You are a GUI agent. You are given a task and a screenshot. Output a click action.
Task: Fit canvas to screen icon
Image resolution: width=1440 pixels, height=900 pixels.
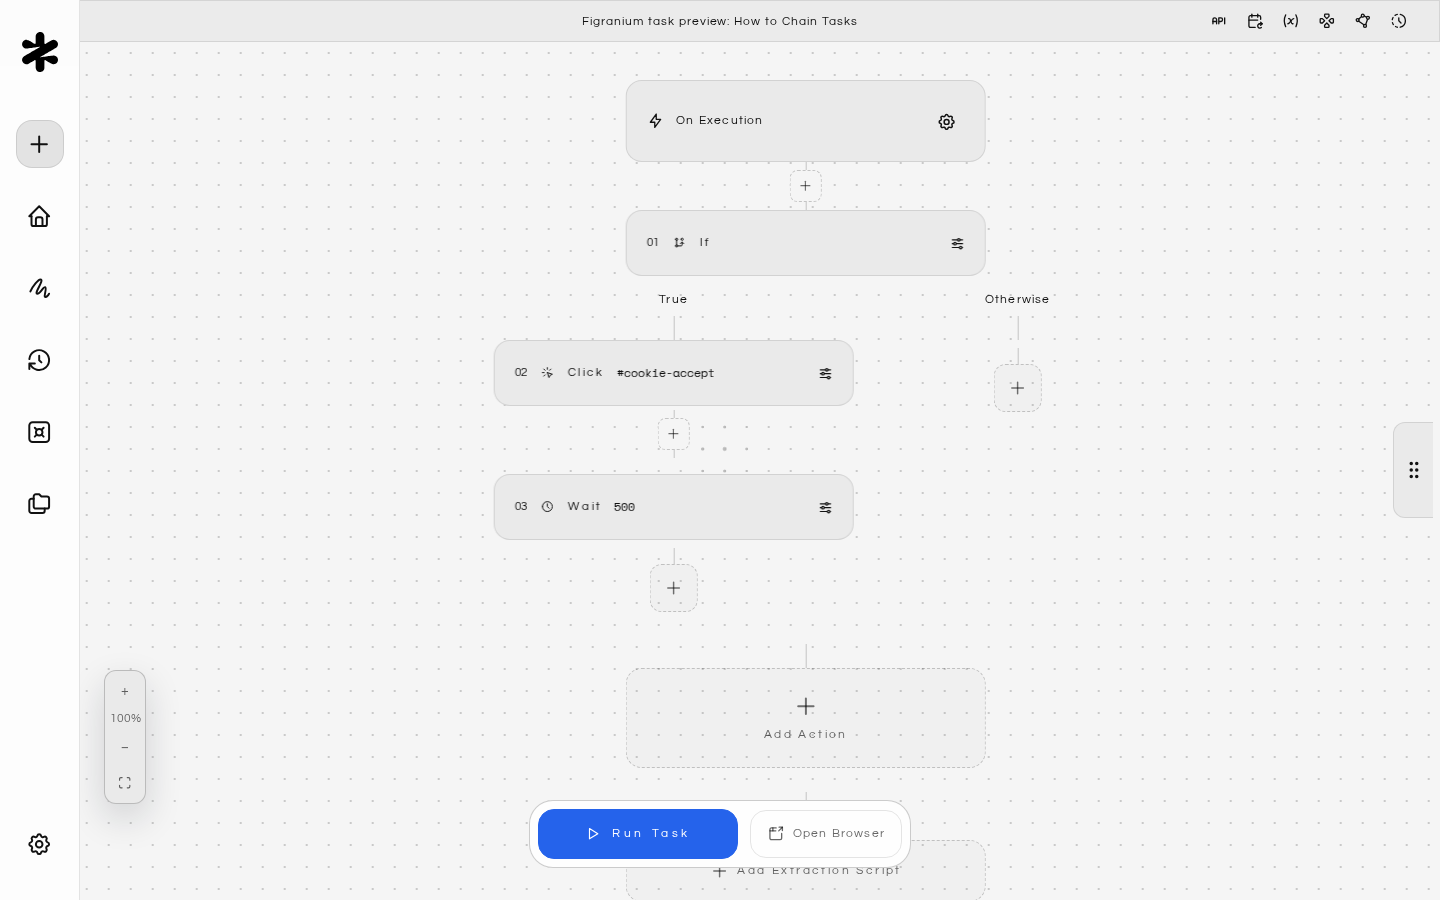tap(125, 783)
